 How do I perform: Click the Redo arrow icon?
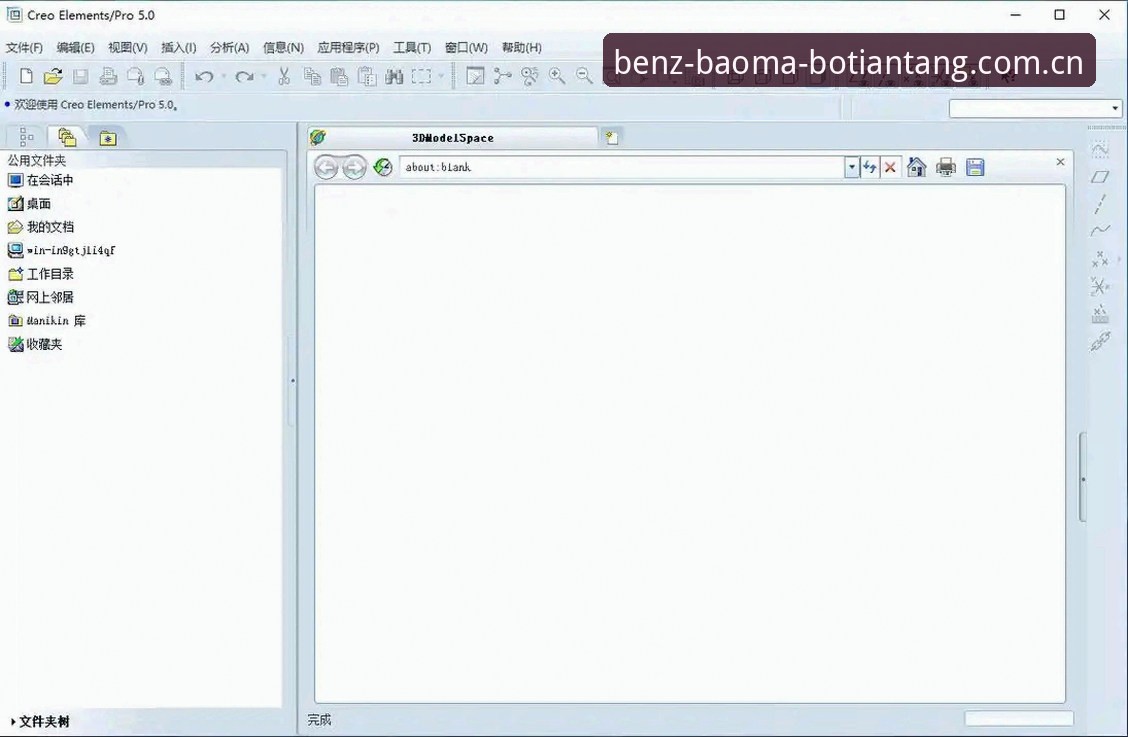coord(245,76)
